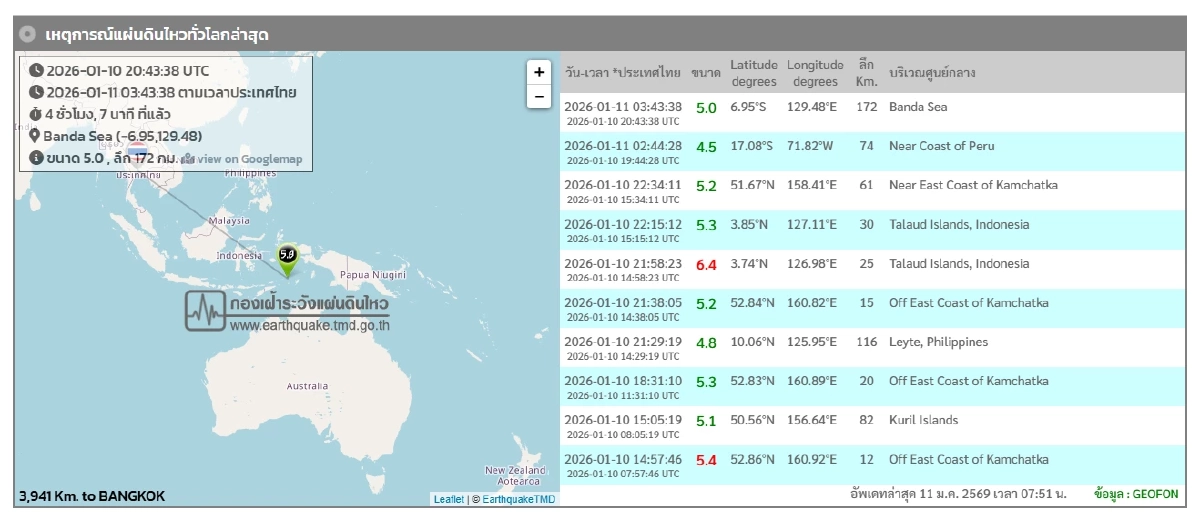1200x521 pixels.
Task: Zoom out on the earthquake map
Action: [539, 96]
